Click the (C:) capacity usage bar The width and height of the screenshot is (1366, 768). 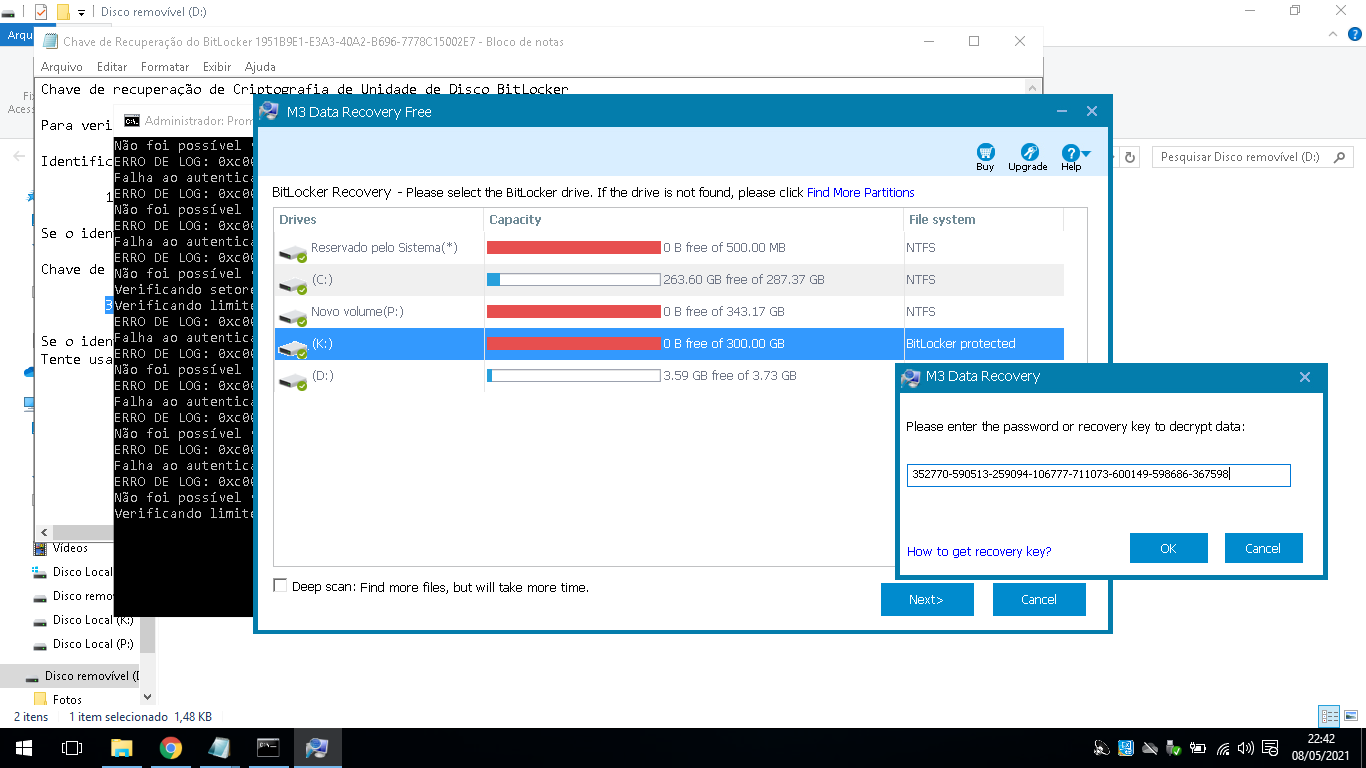coord(573,279)
